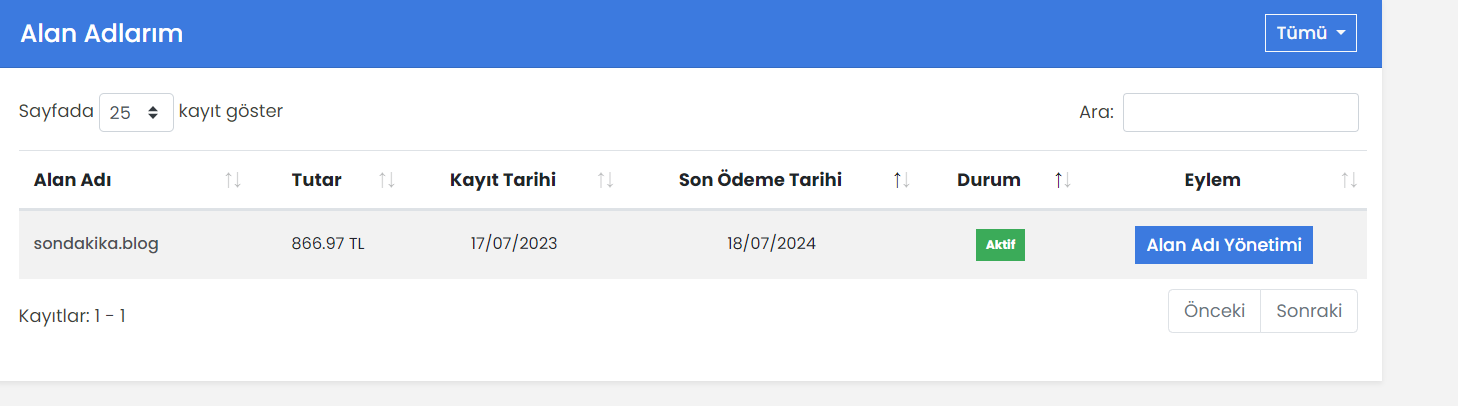Sort by Kayıt Tarihi arrows icon
Screen dimensions: 1458x406
tap(605, 180)
